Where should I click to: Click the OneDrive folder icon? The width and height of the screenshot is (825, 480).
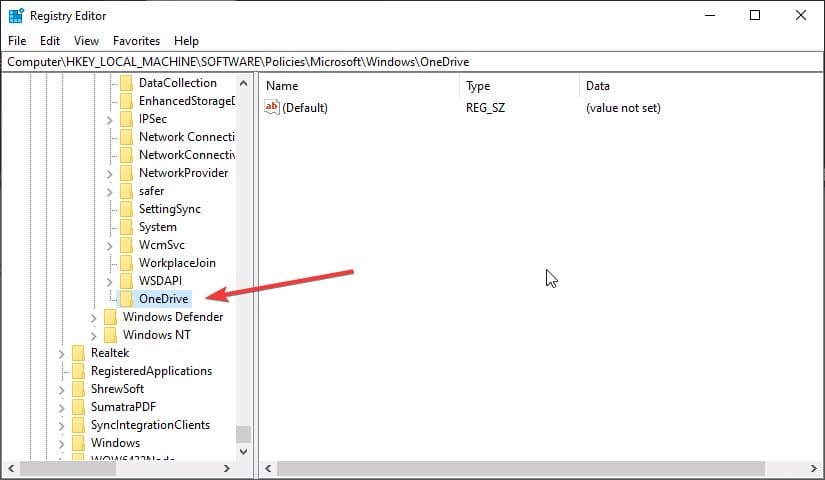pyautogui.click(x=126, y=299)
